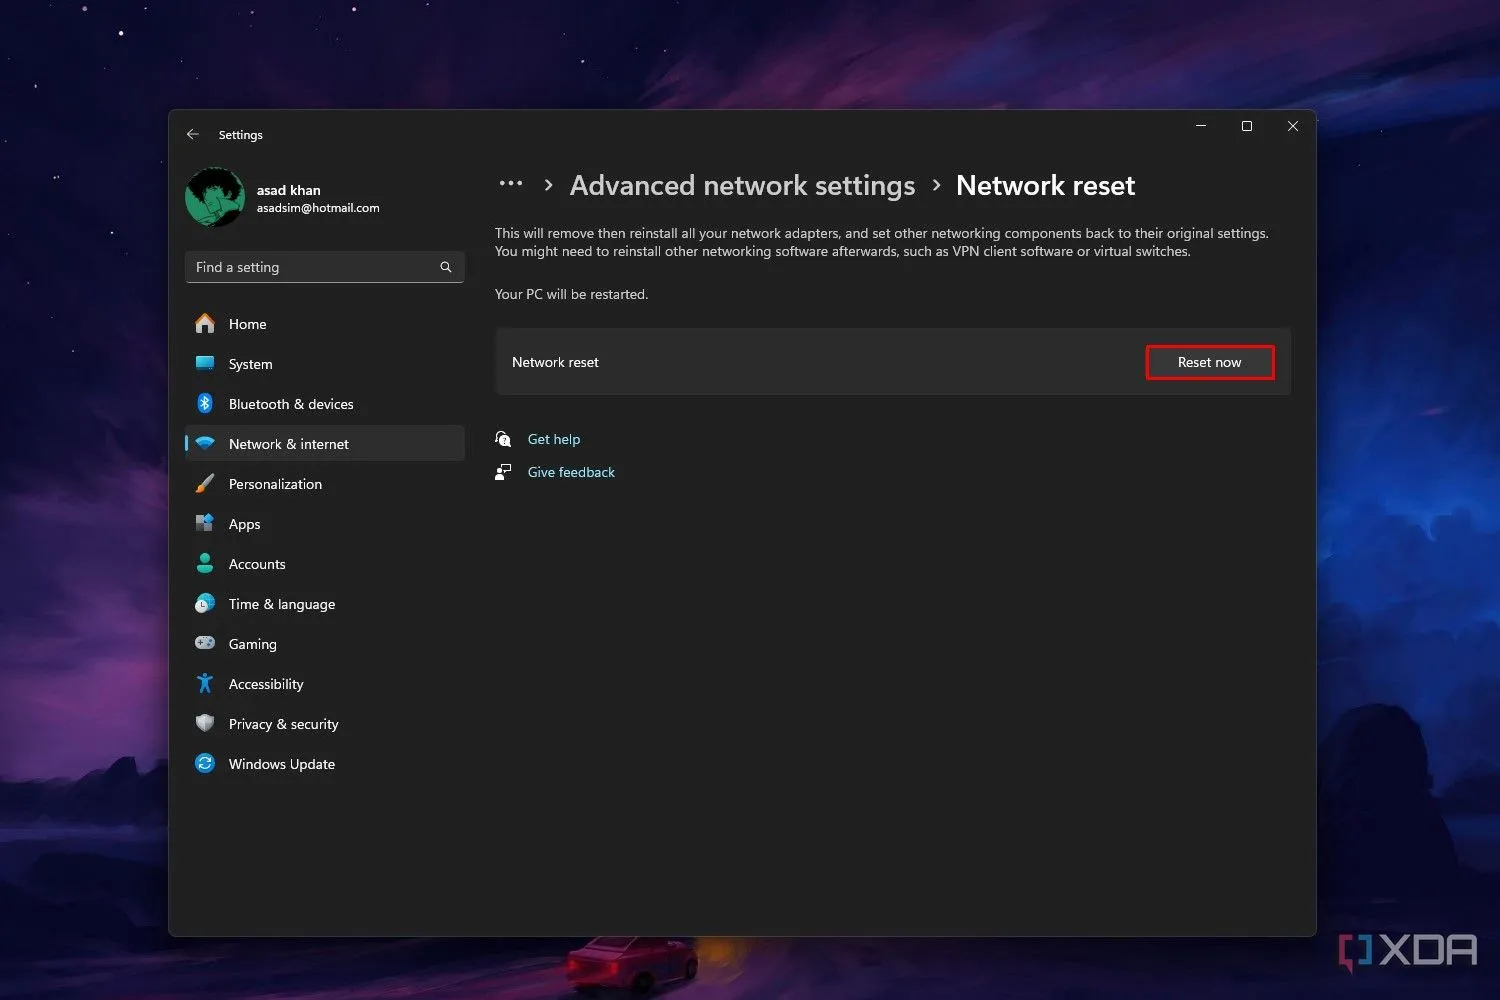Viewport: 1500px width, 1000px height.
Task: Open Personalization settings
Action: point(275,484)
